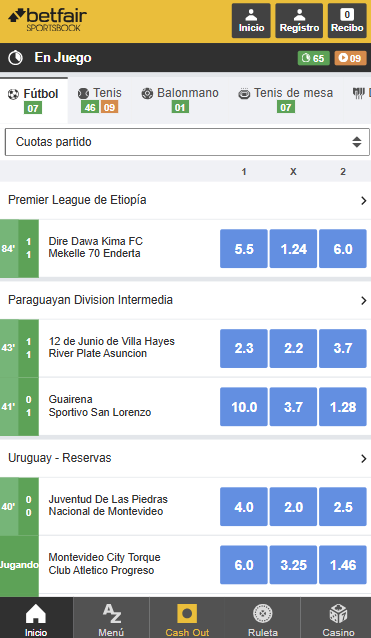
Task: Open the Recibo betslip counter
Action: point(347,21)
